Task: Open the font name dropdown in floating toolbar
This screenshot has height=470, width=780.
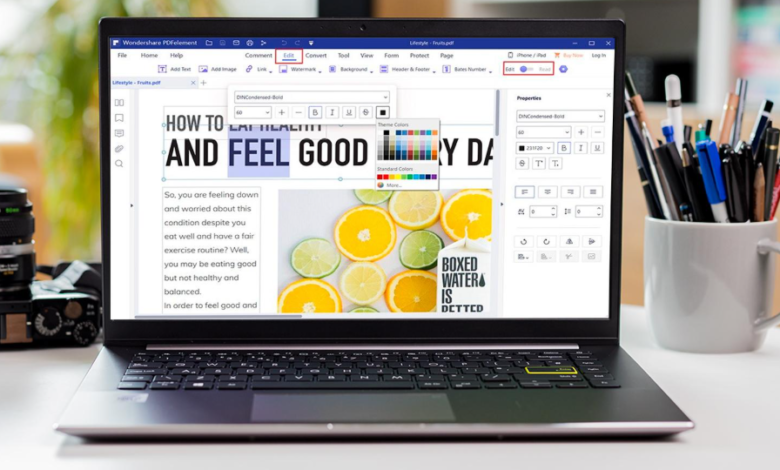Action: pos(312,97)
